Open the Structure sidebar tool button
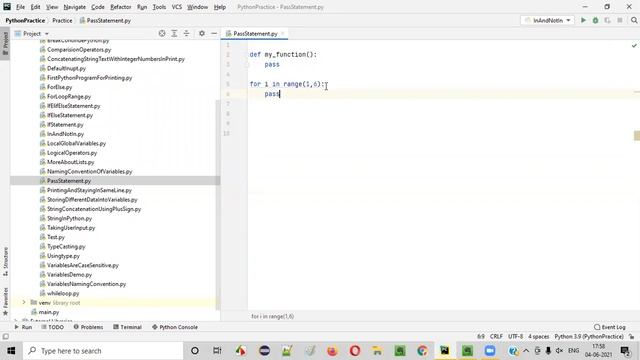 tap(5, 261)
